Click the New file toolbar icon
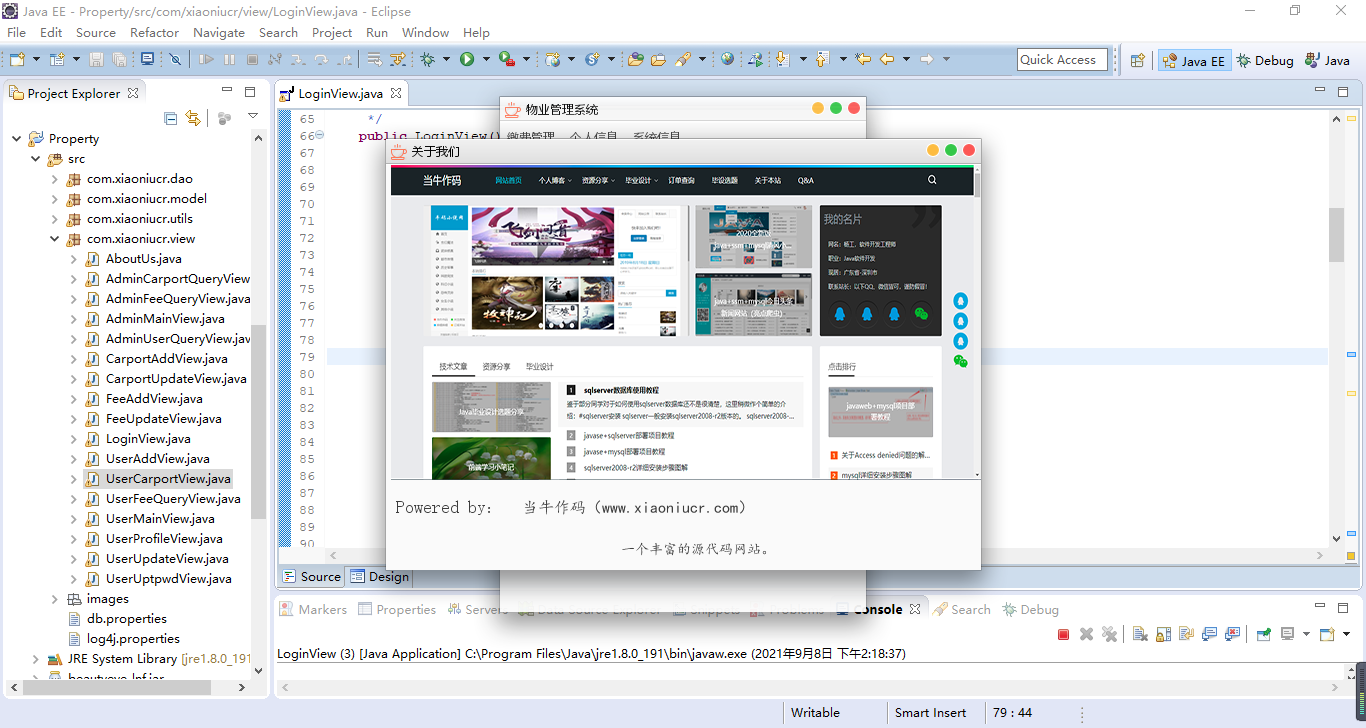 pyautogui.click(x=17, y=60)
